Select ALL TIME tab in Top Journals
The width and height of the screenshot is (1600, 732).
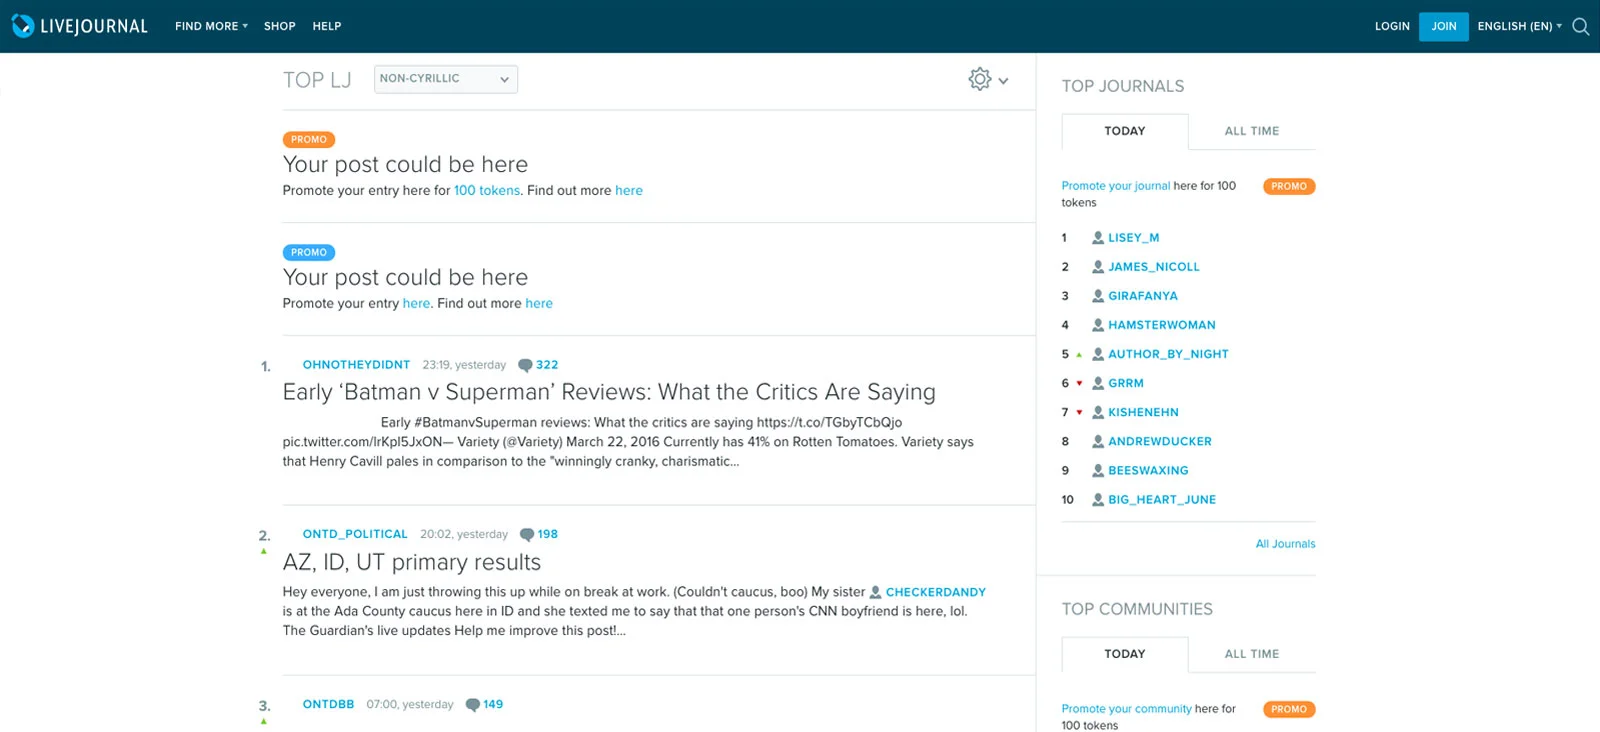pos(1252,131)
